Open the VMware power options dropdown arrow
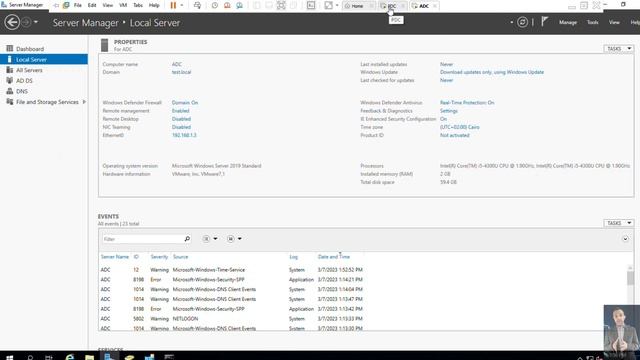The height and width of the screenshot is (360, 640). 182,5
